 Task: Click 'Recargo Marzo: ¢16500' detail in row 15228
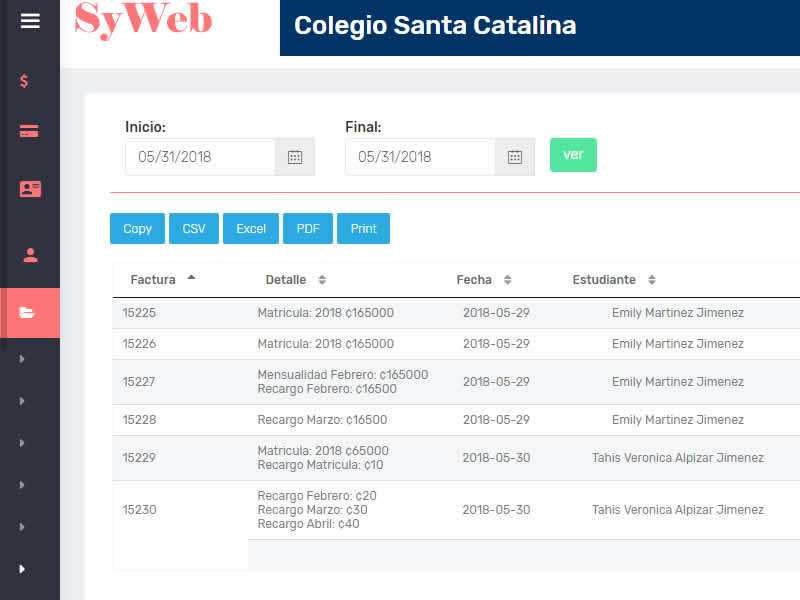click(322, 420)
